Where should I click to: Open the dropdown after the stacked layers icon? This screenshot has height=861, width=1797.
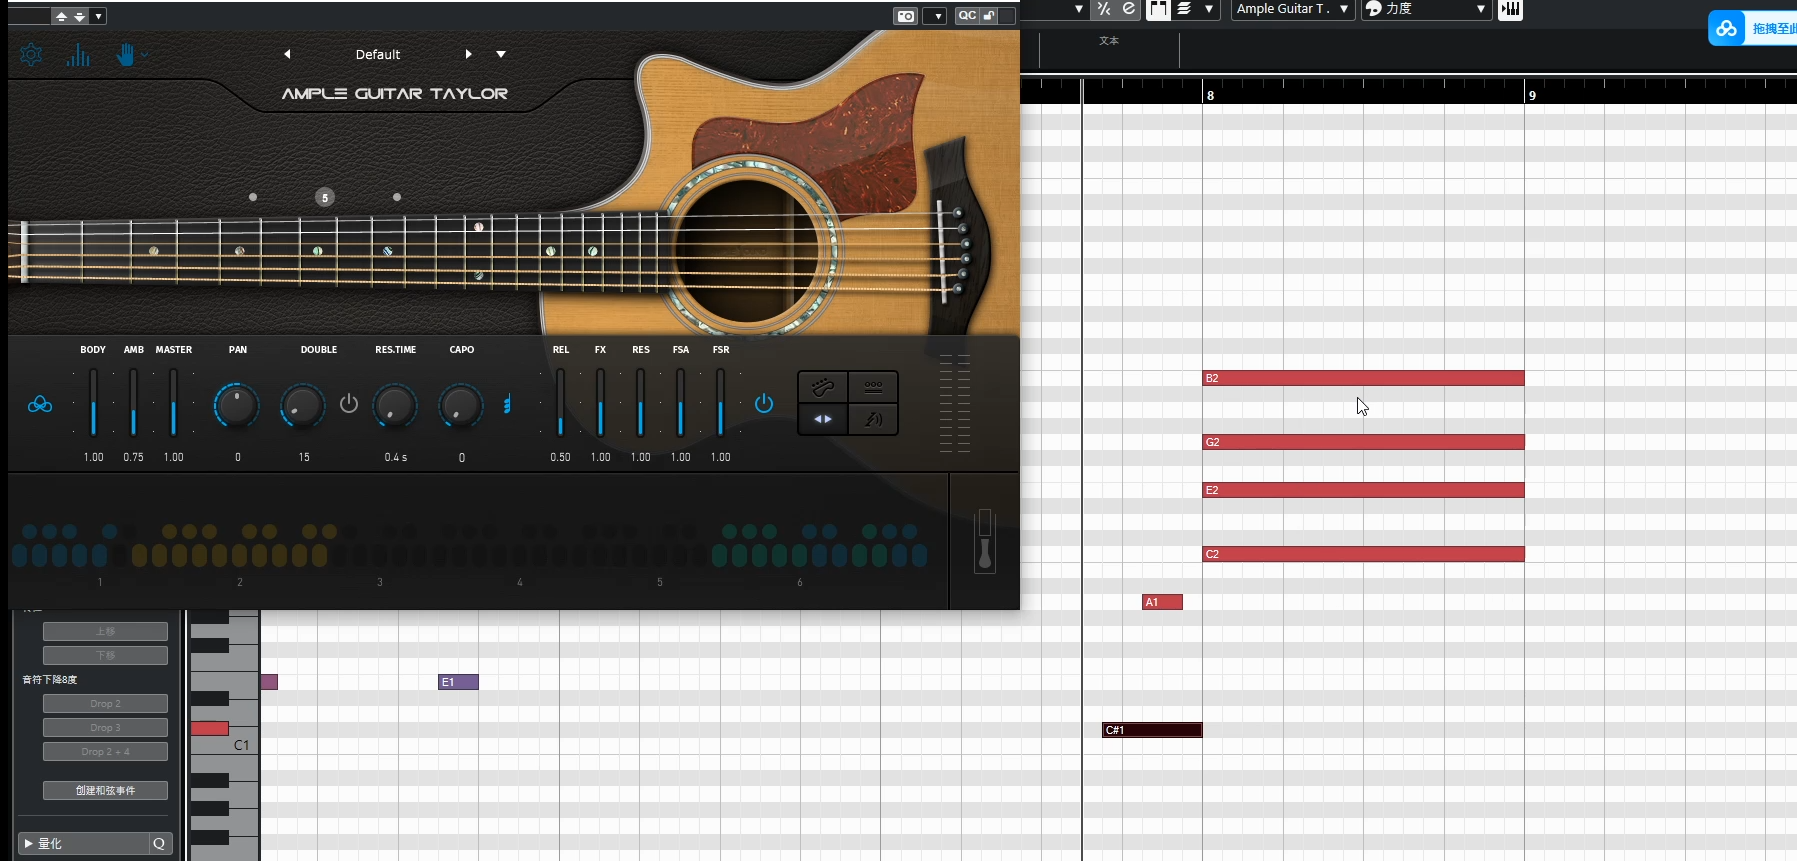tap(1209, 9)
